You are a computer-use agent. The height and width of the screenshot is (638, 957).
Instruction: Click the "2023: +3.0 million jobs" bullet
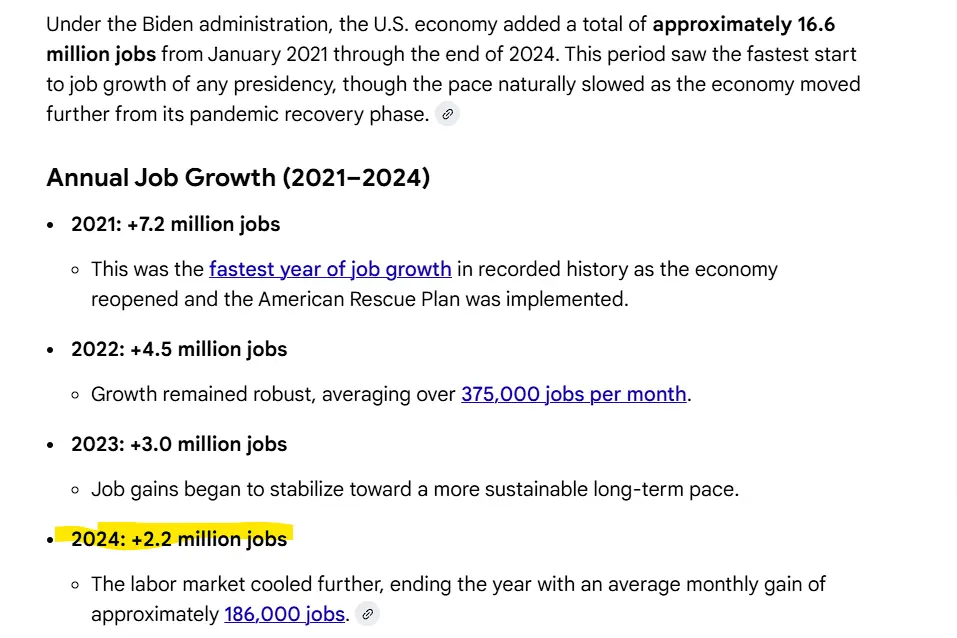coord(179,444)
